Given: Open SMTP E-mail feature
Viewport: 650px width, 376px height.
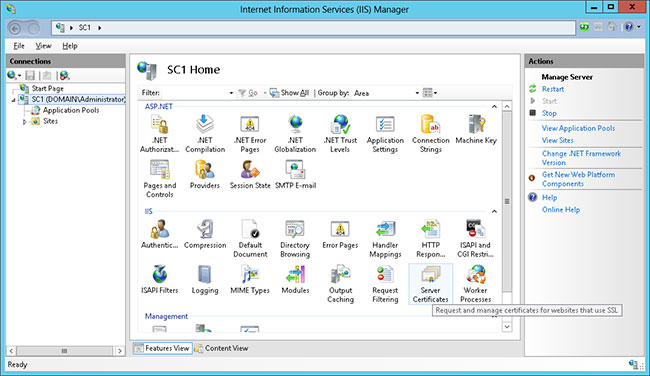Looking at the screenshot, I should 295,175.
